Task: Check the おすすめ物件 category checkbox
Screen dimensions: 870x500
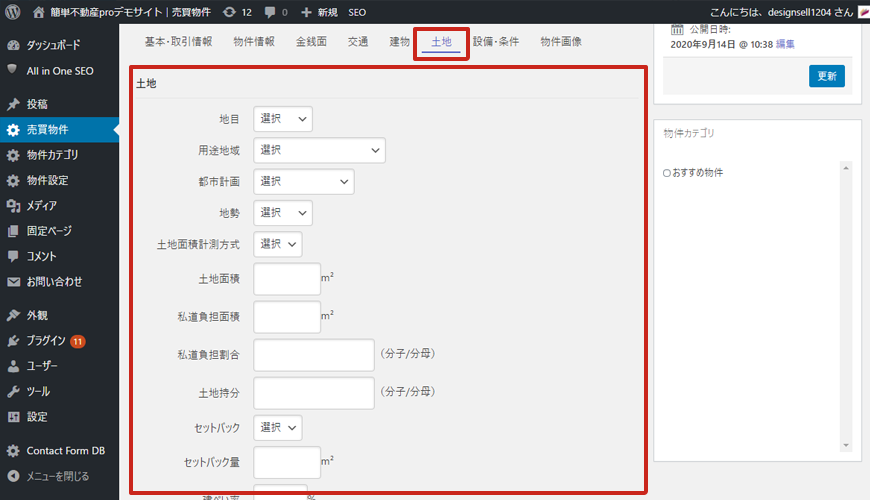Action: tap(667, 173)
